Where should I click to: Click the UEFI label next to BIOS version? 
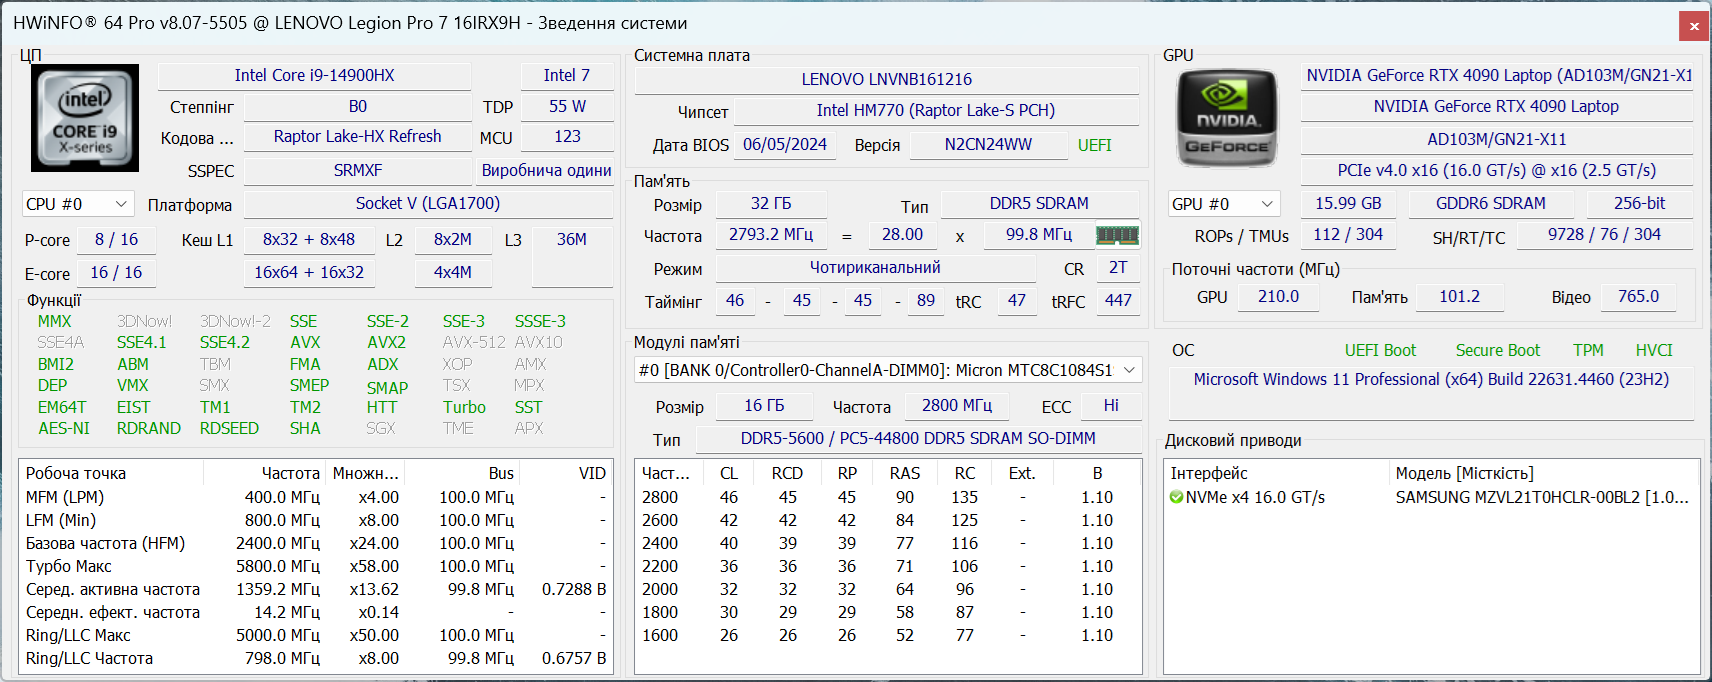[1094, 145]
